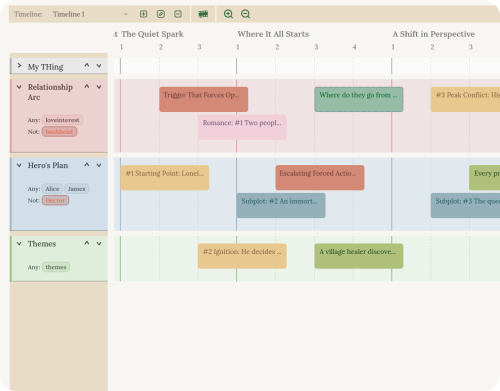The image size is (500, 391).
Task: Select the My THing row title
Action: (x=45, y=67)
